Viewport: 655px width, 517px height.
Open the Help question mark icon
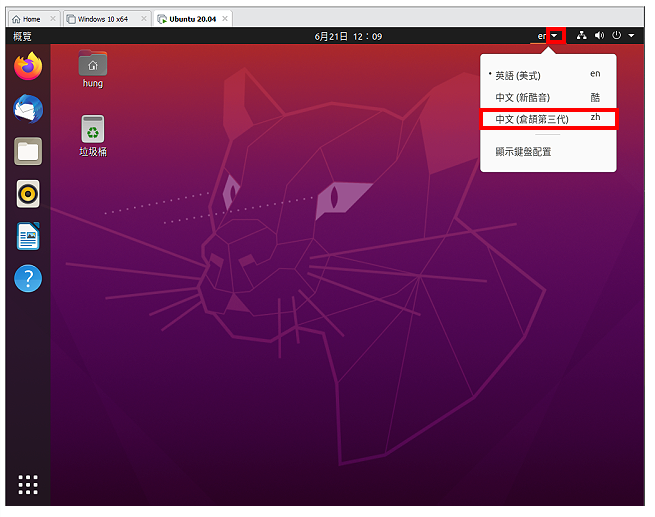tap(28, 279)
